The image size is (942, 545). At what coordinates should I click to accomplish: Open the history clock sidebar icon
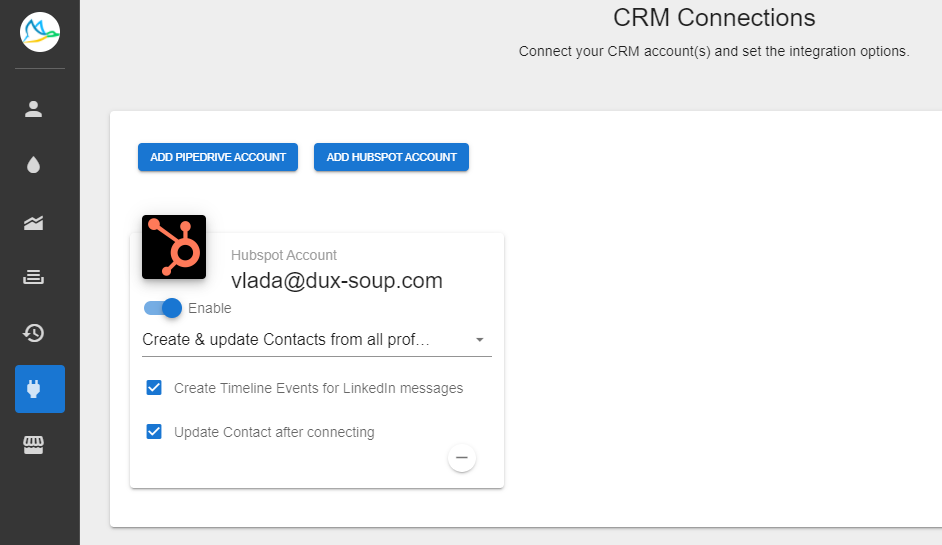point(34,333)
